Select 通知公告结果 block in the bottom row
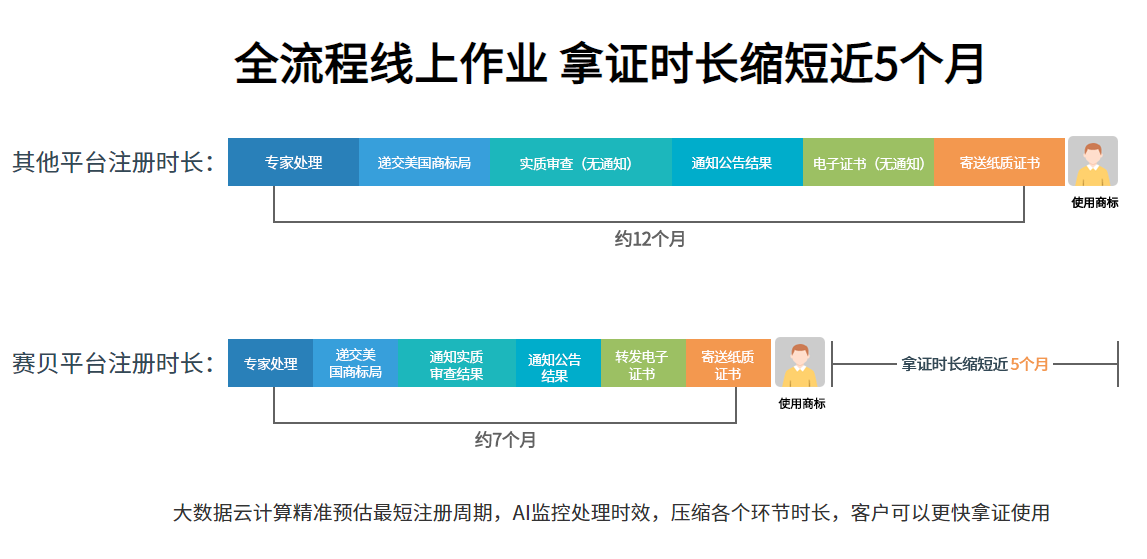Viewport: 1147px width, 559px height. (558, 363)
